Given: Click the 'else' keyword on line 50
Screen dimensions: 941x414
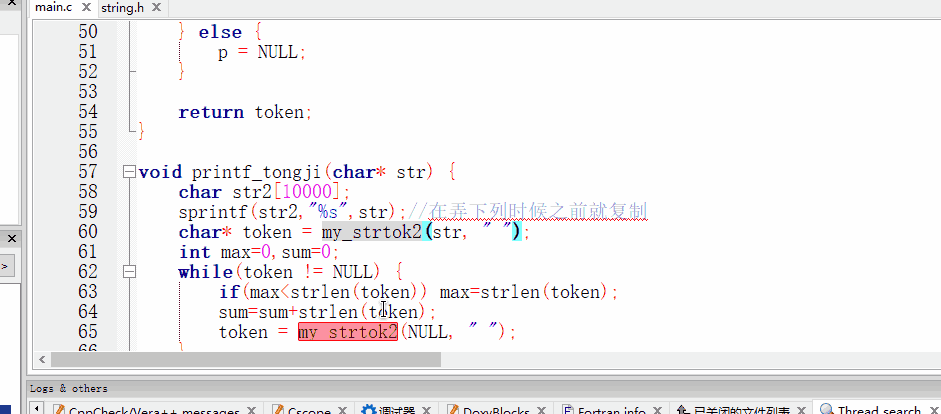Looking at the screenshot, I should coord(220,32).
